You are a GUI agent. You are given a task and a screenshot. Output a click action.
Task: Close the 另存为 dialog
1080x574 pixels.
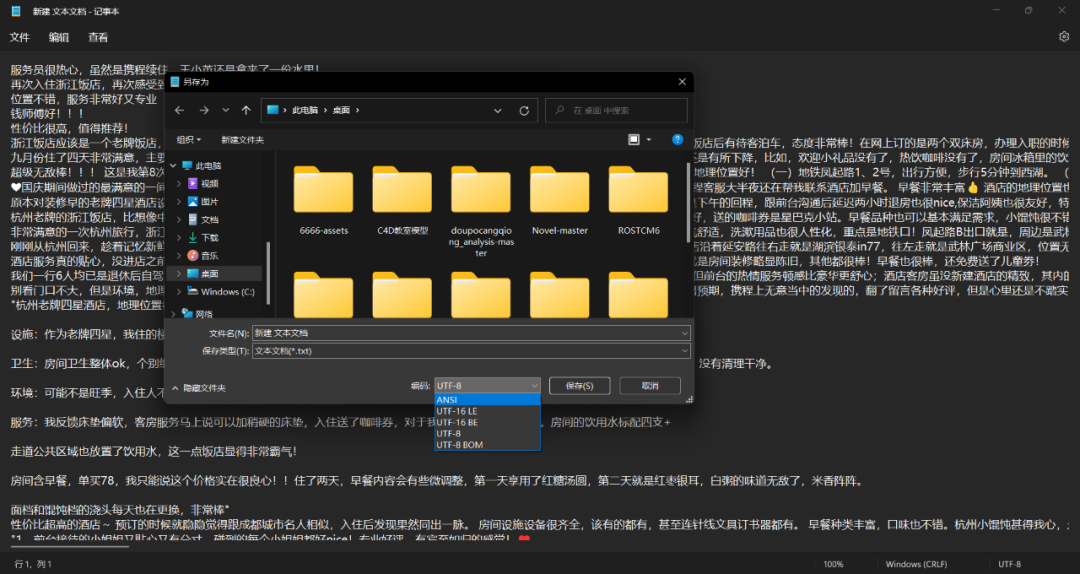(682, 81)
